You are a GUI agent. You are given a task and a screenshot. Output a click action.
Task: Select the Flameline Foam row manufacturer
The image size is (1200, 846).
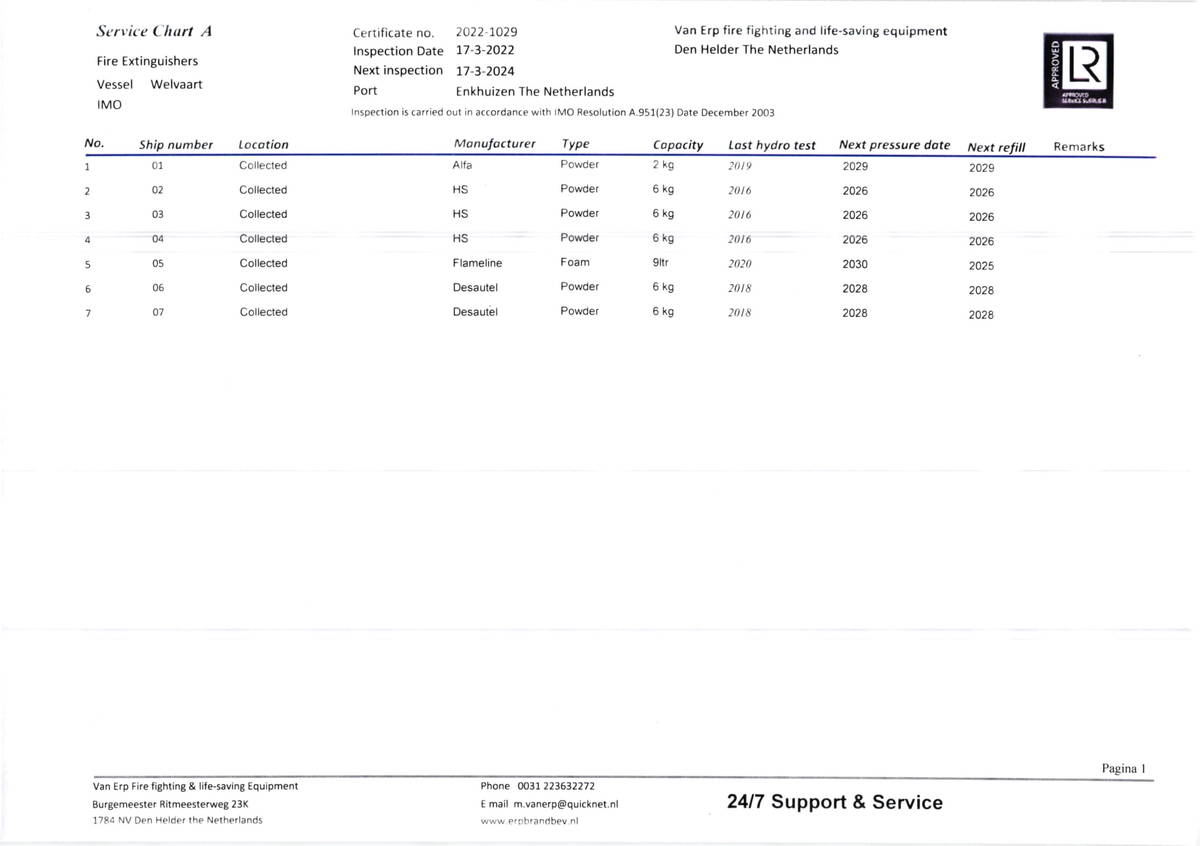coord(477,263)
